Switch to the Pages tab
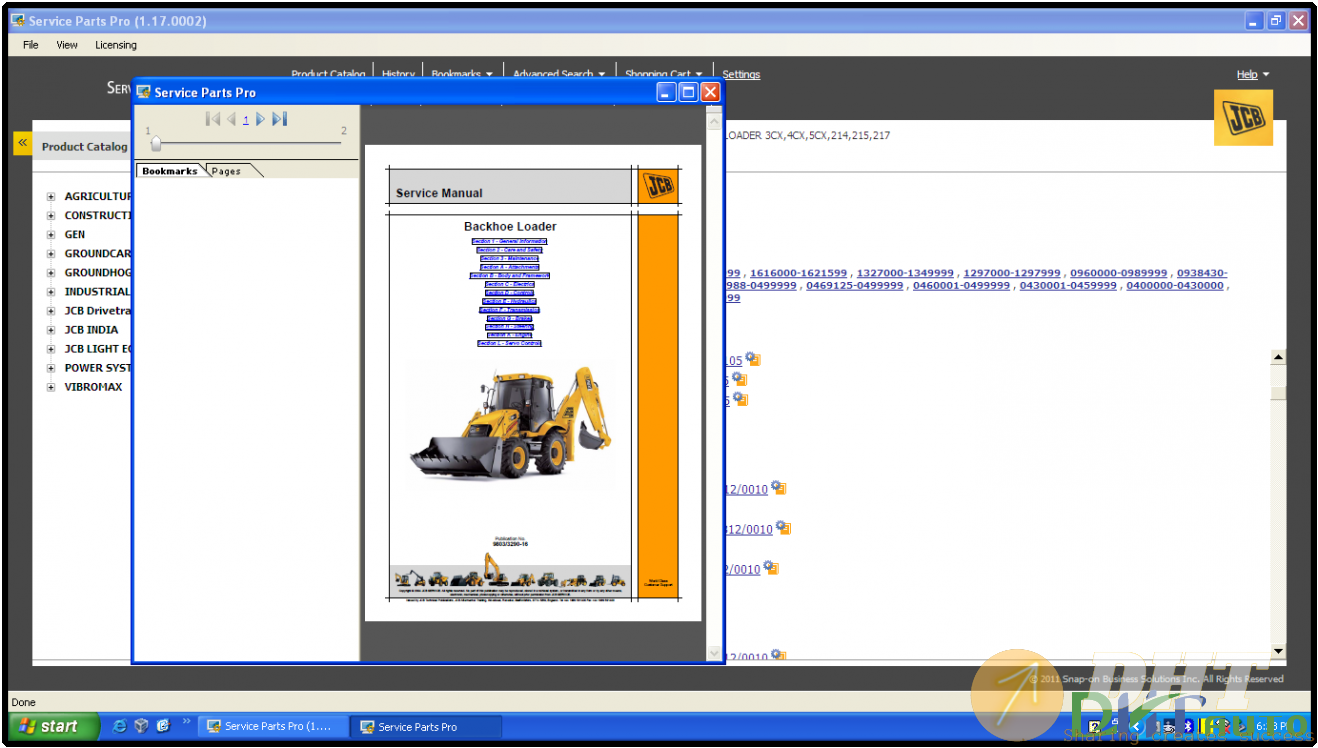This screenshot has width=1318, height=748. (x=226, y=171)
